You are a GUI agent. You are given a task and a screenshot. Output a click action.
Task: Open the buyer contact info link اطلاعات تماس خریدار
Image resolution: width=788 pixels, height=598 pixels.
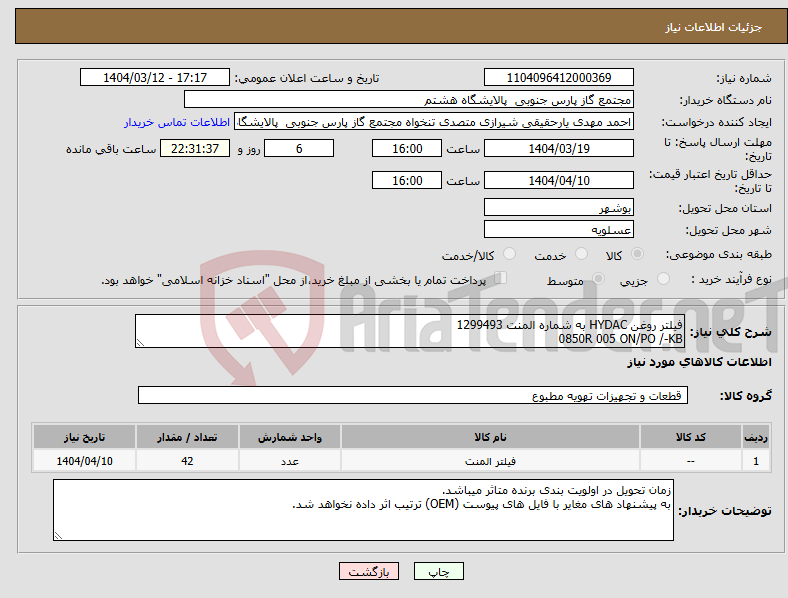[x=177, y=122]
